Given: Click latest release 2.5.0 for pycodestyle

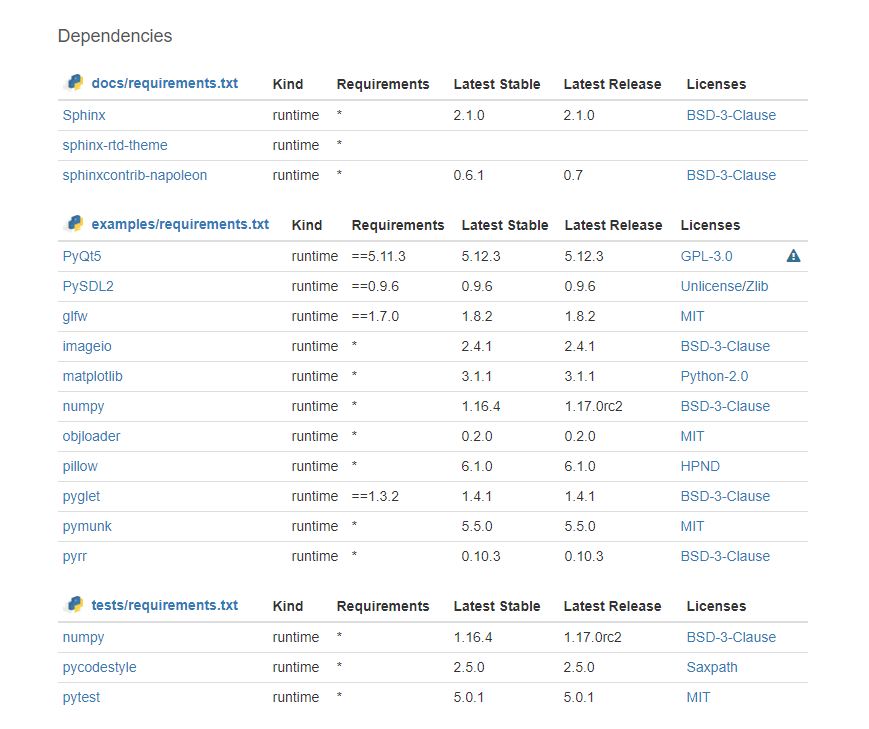Looking at the screenshot, I should [x=579, y=667].
